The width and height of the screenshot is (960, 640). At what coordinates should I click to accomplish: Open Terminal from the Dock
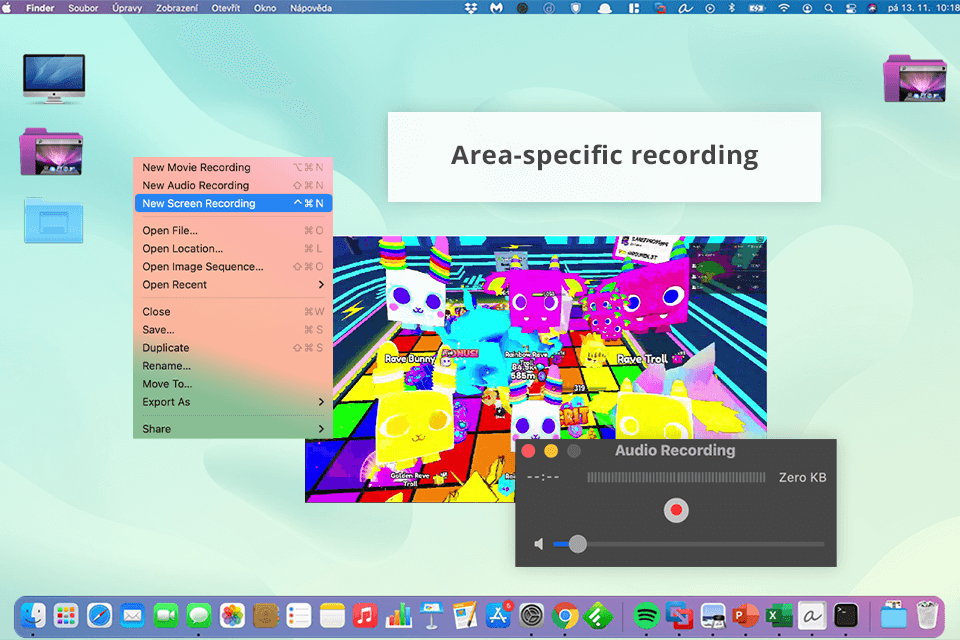pyautogui.click(x=846, y=616)
